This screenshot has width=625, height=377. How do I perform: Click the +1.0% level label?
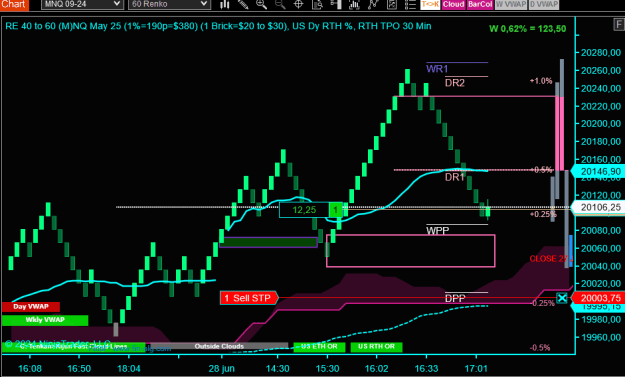[541, 81]
